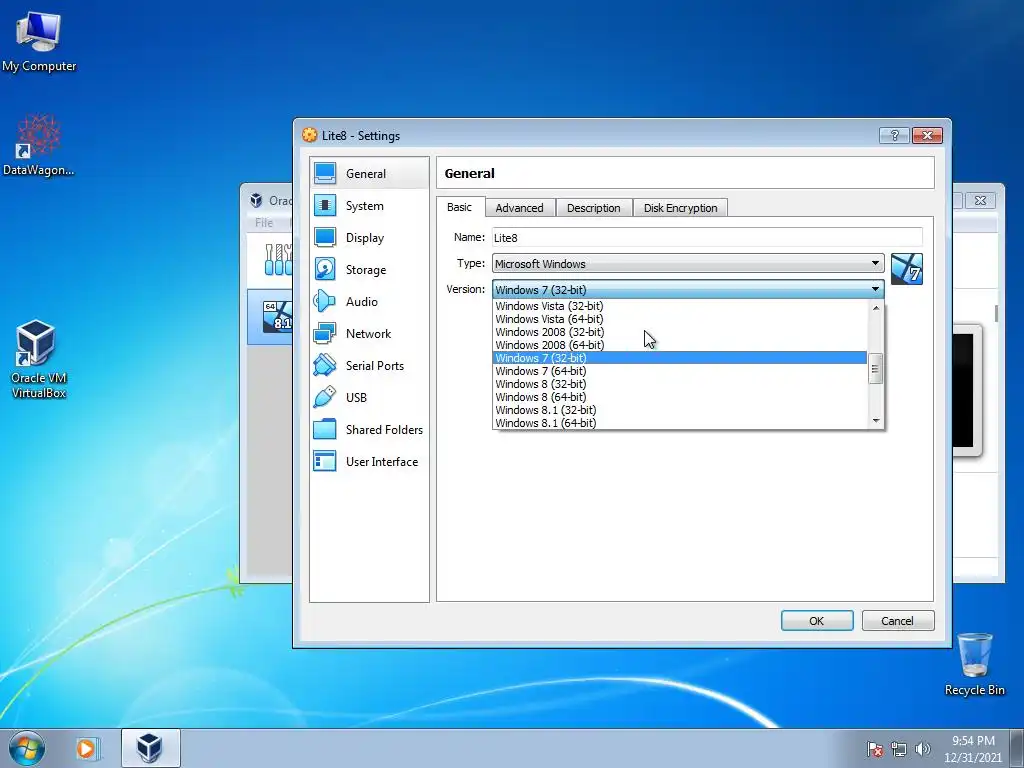The height and width of the screenshot is (768, 1024).
Task: Open the media player taskbar icon
Action: pos(86,748)
